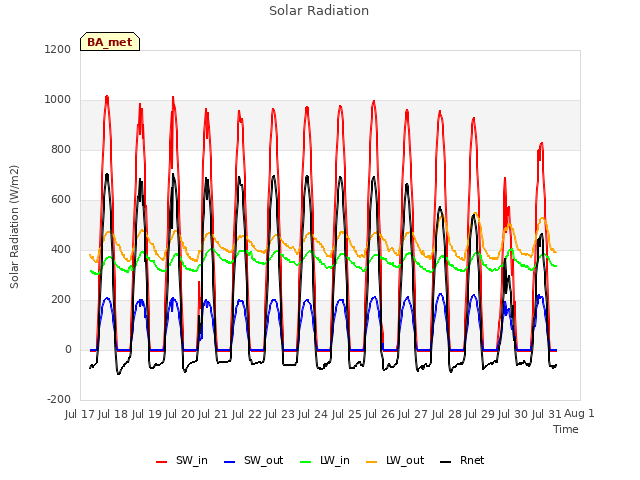Click the -200 y-axis tick label
Viewport: 640px width, 480px height.
click(x=59, y=399)
